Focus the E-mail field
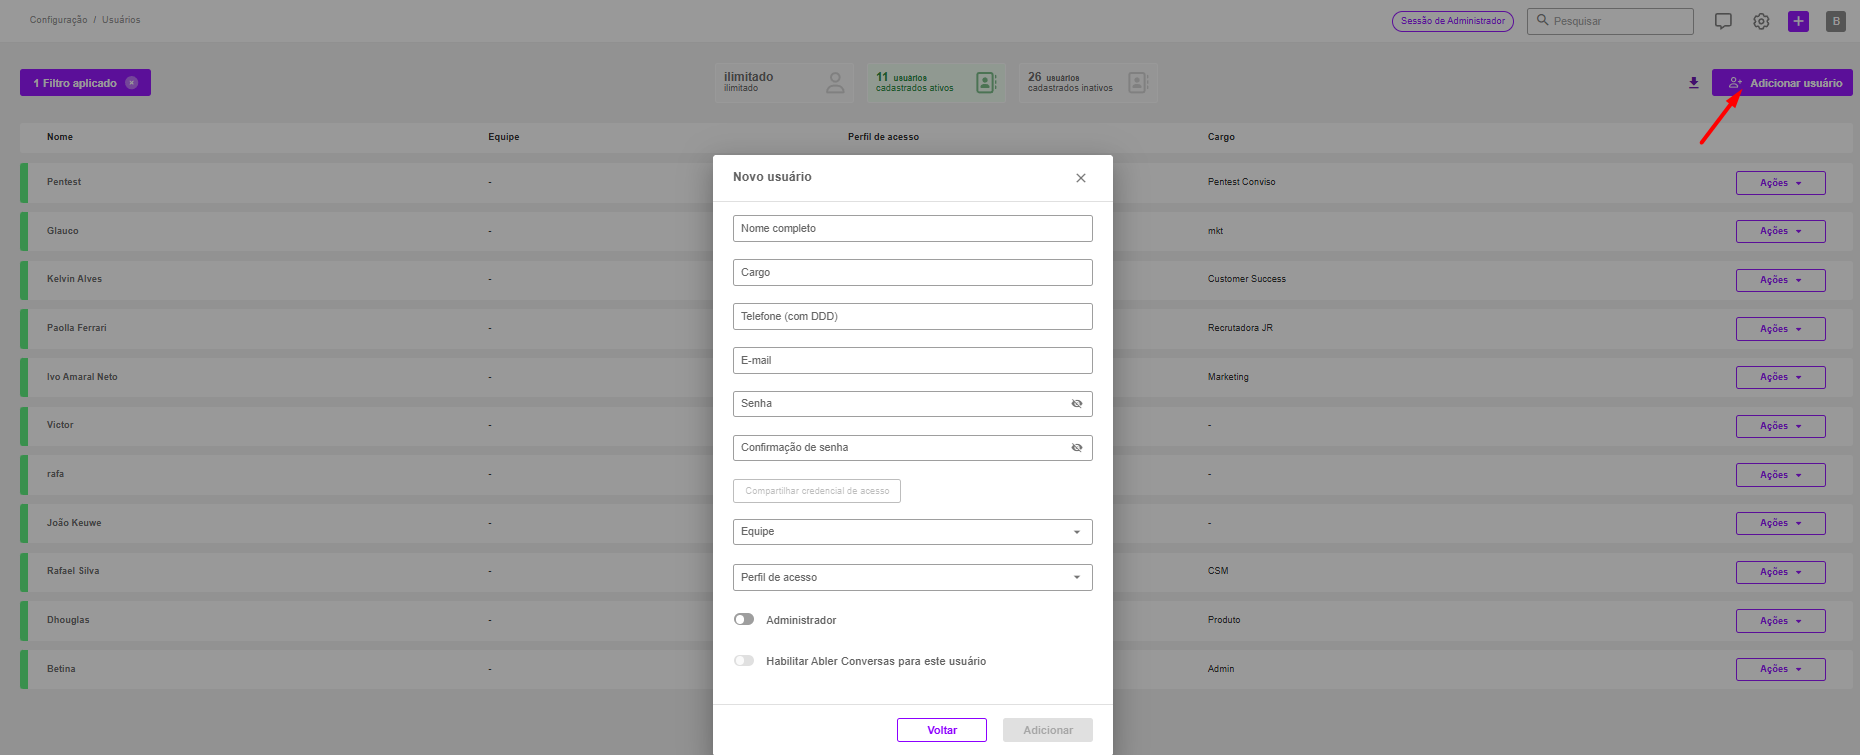This screenshot has height=755, width=1860. tap(912, 361)
